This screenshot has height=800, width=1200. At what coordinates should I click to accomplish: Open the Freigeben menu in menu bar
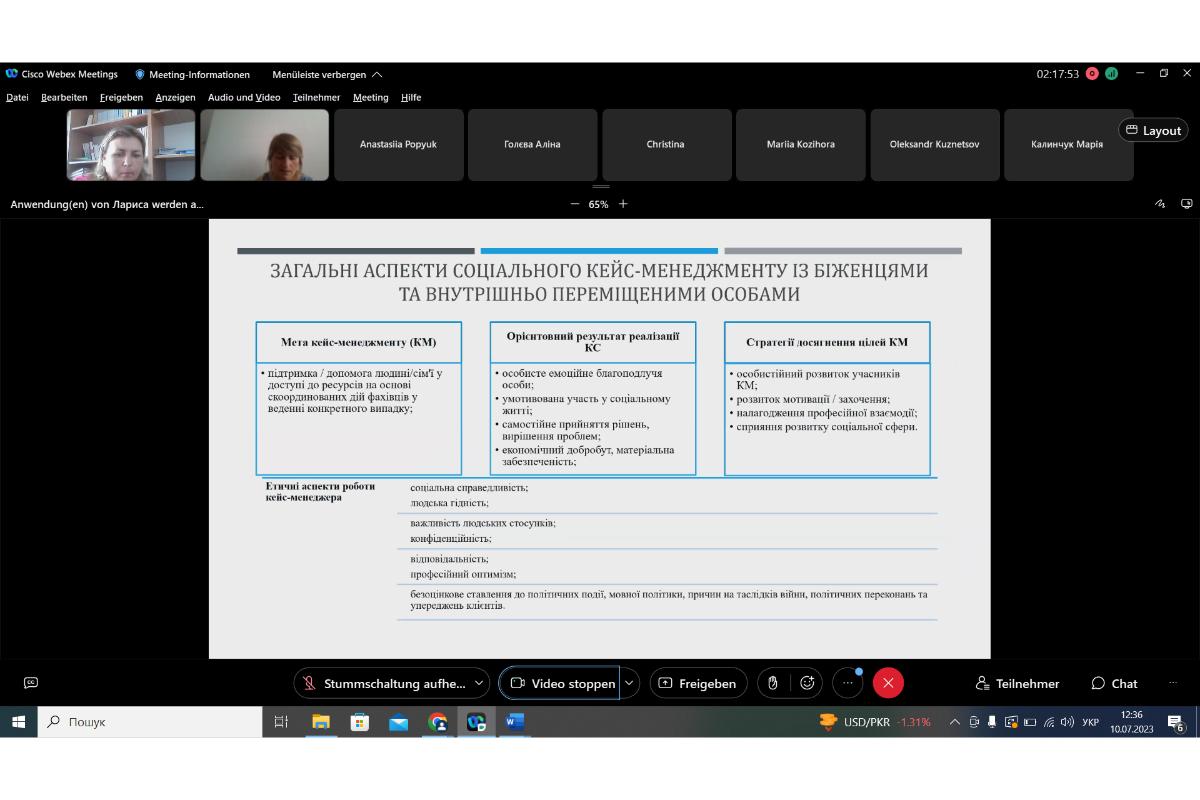[121, 97]
